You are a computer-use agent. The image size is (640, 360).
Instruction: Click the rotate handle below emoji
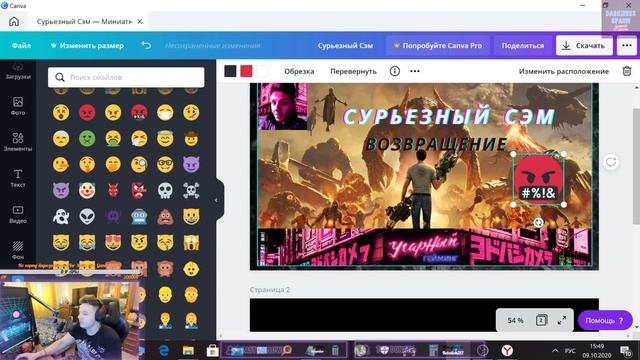(x=538, y=222)
